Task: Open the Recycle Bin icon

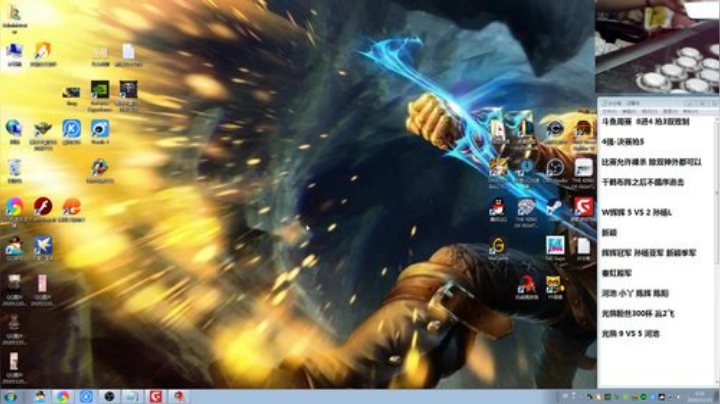Action: [14, 168]
